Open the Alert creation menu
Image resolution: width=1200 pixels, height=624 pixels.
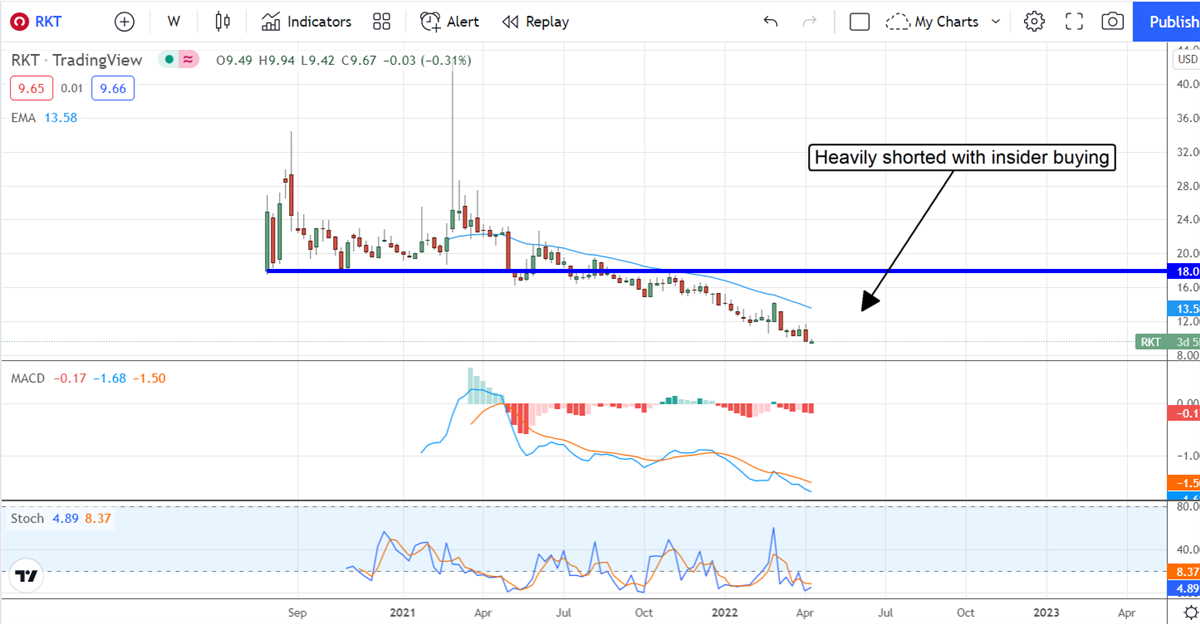coord(449,21)
